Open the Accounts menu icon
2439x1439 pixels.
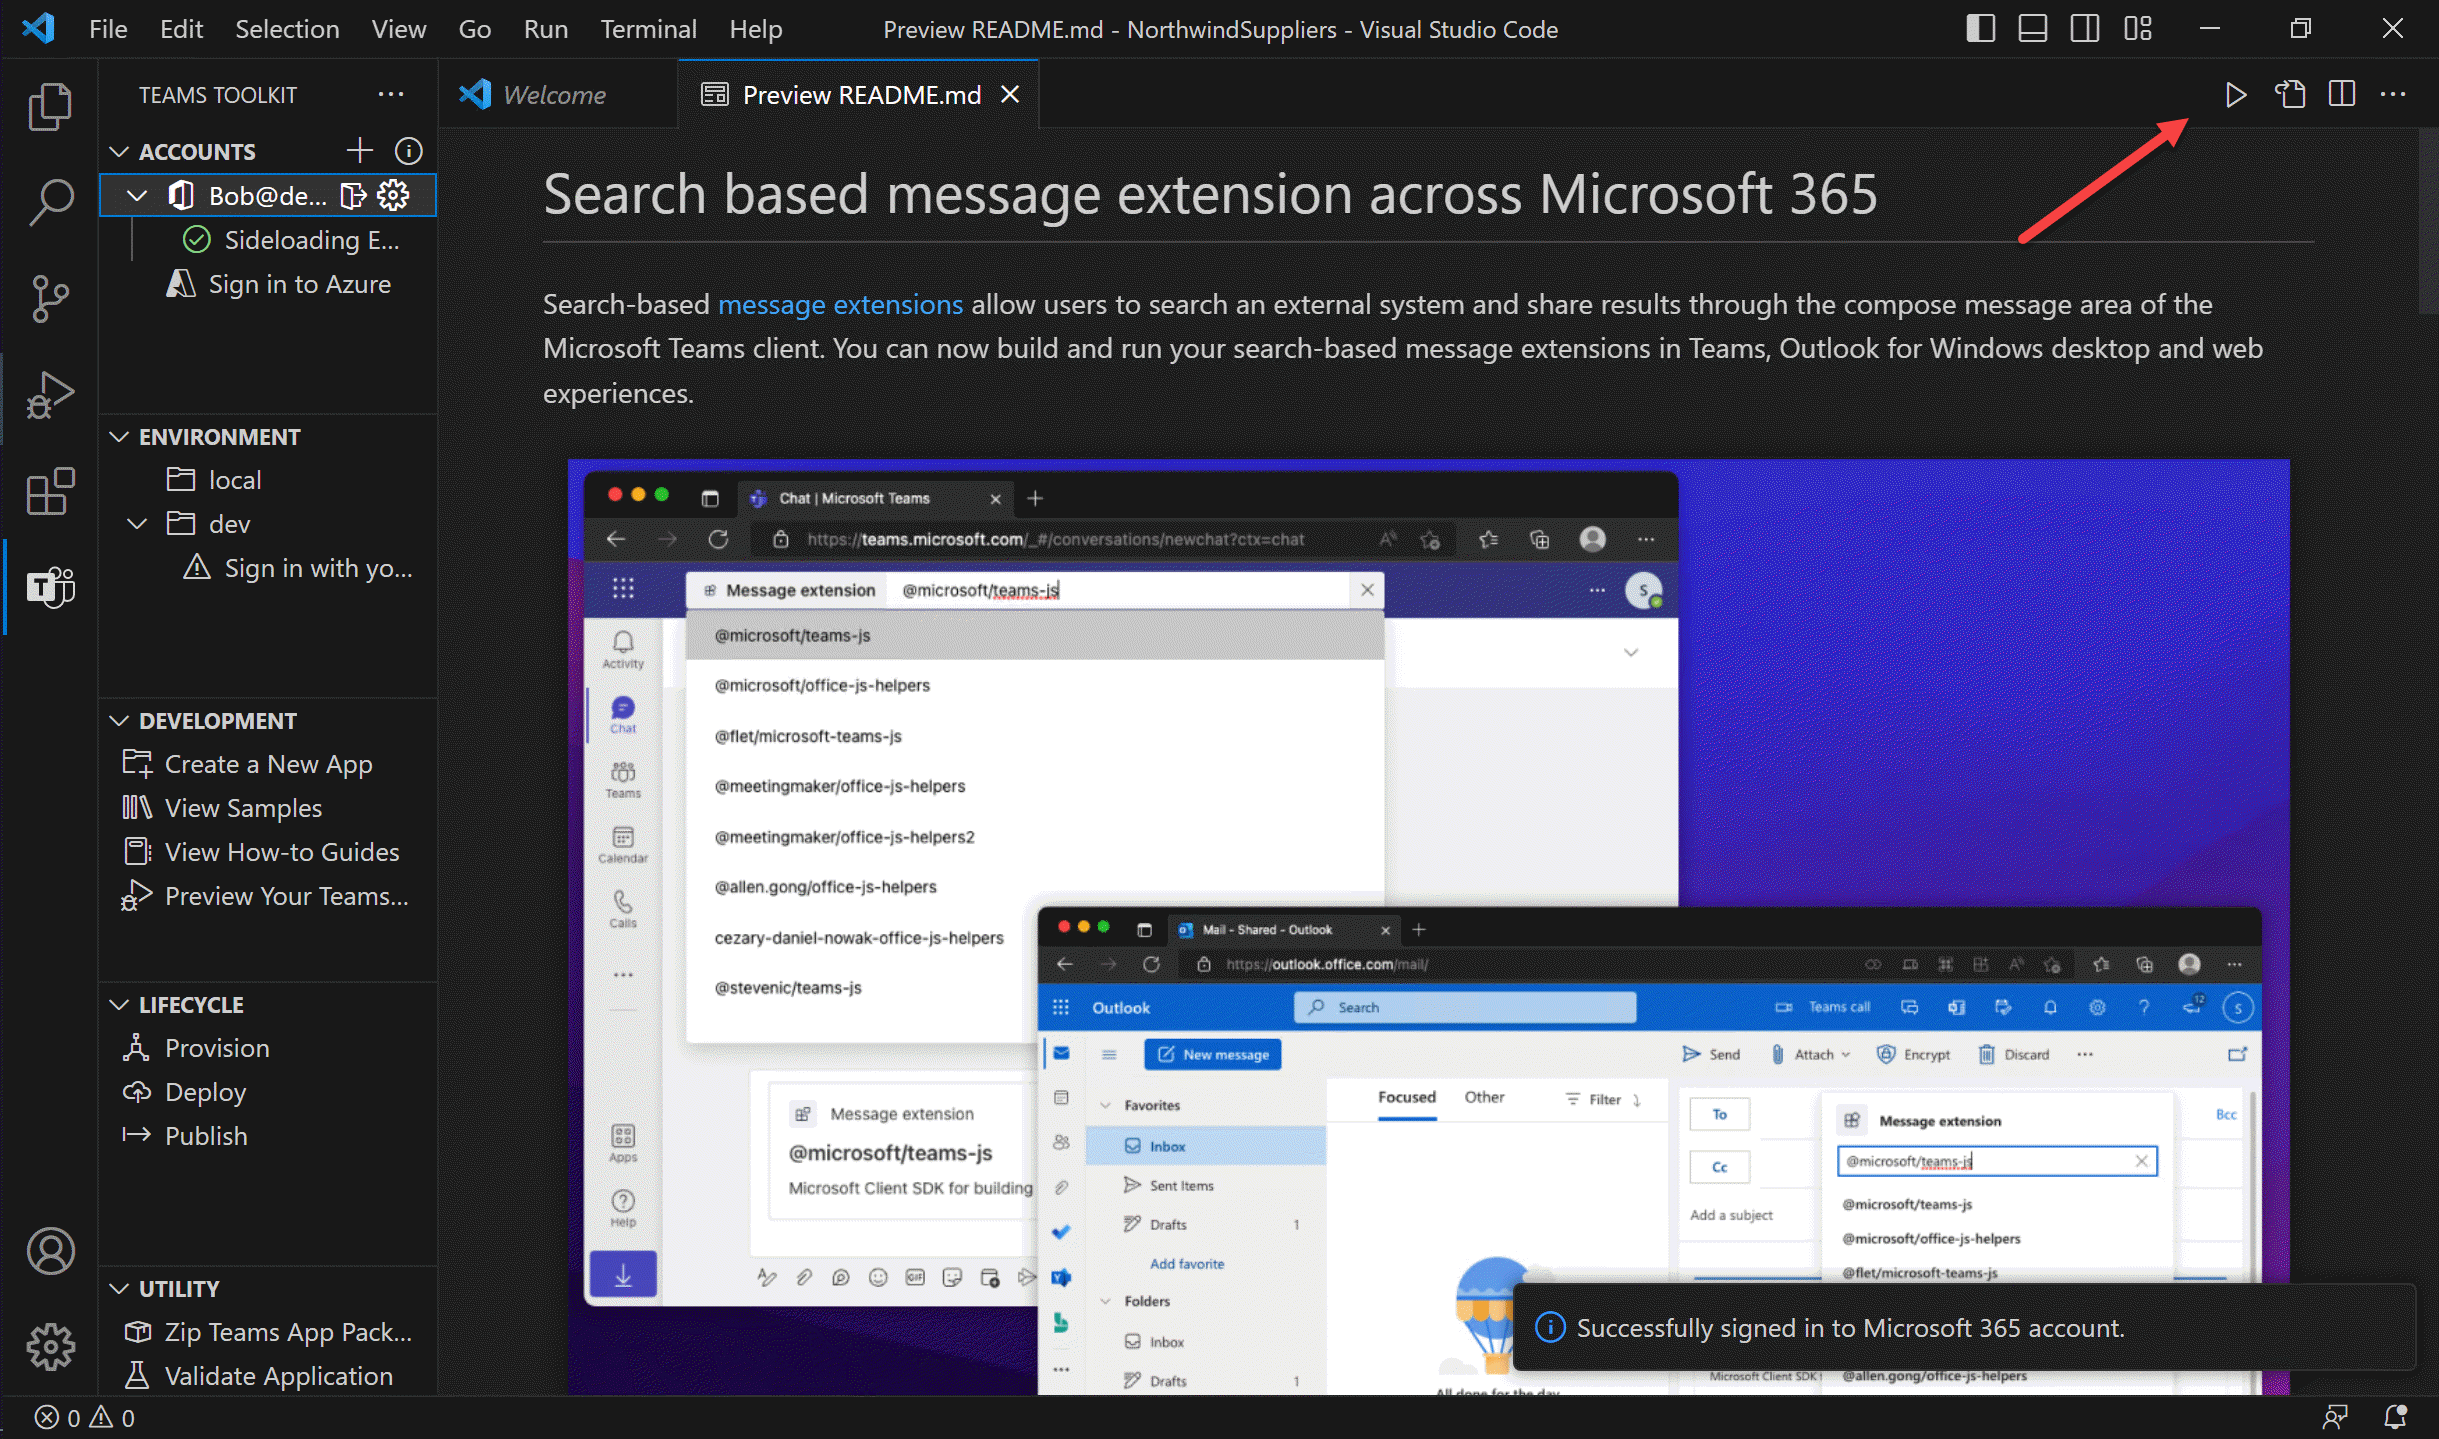pos(50,1251)
